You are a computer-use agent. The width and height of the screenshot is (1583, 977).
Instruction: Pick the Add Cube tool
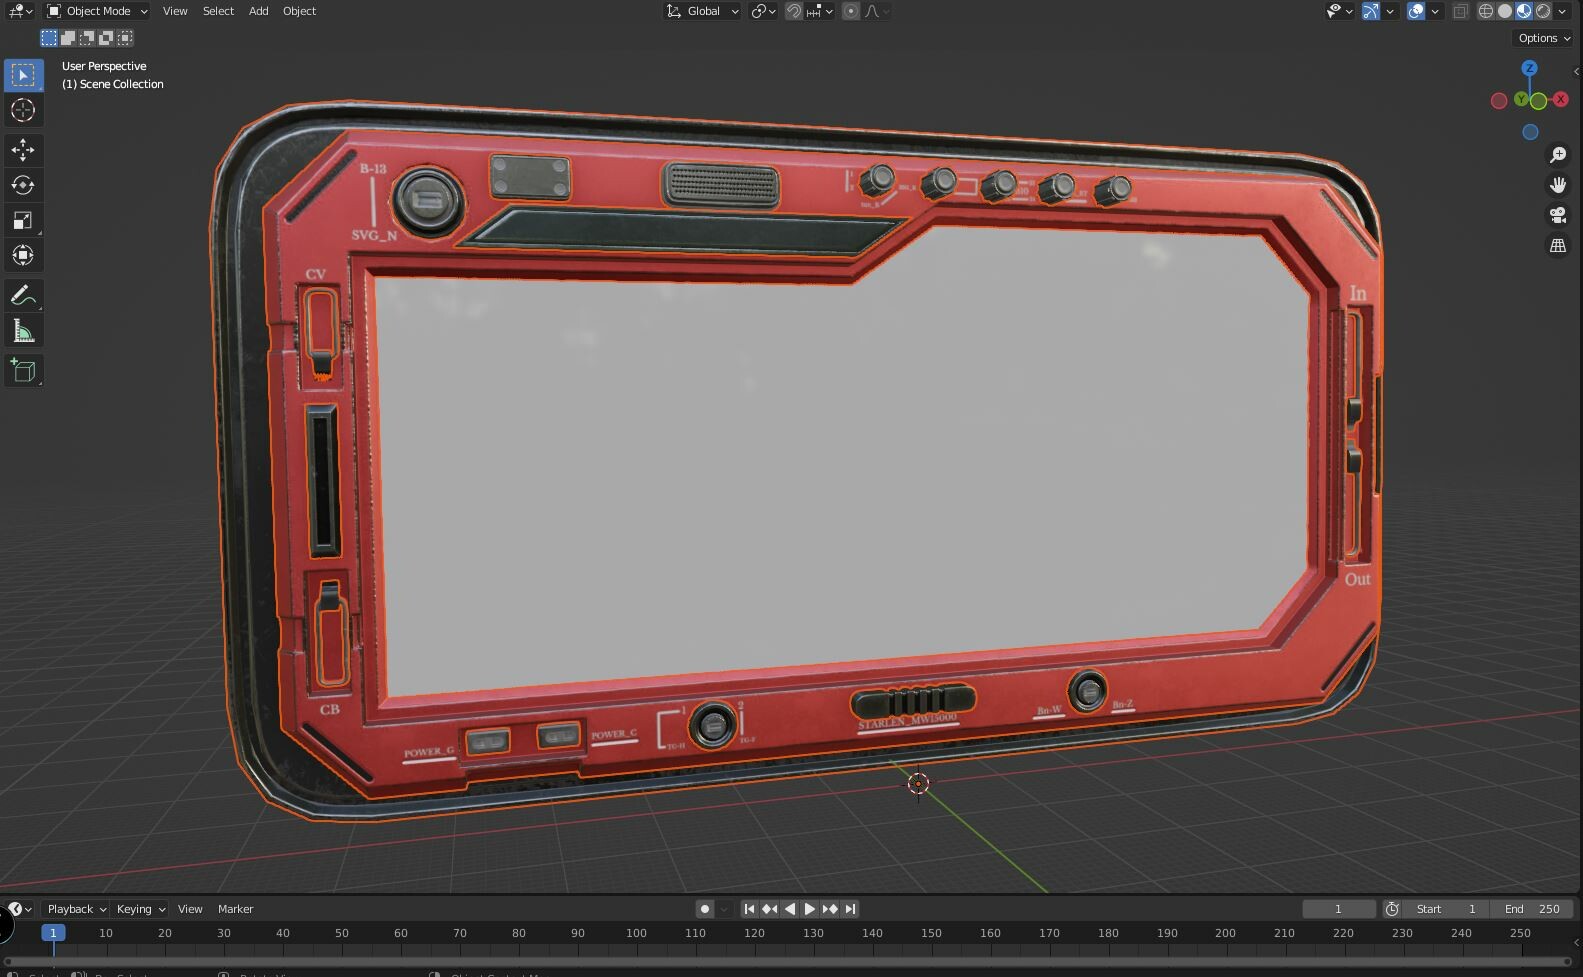(x=23, y=371)
